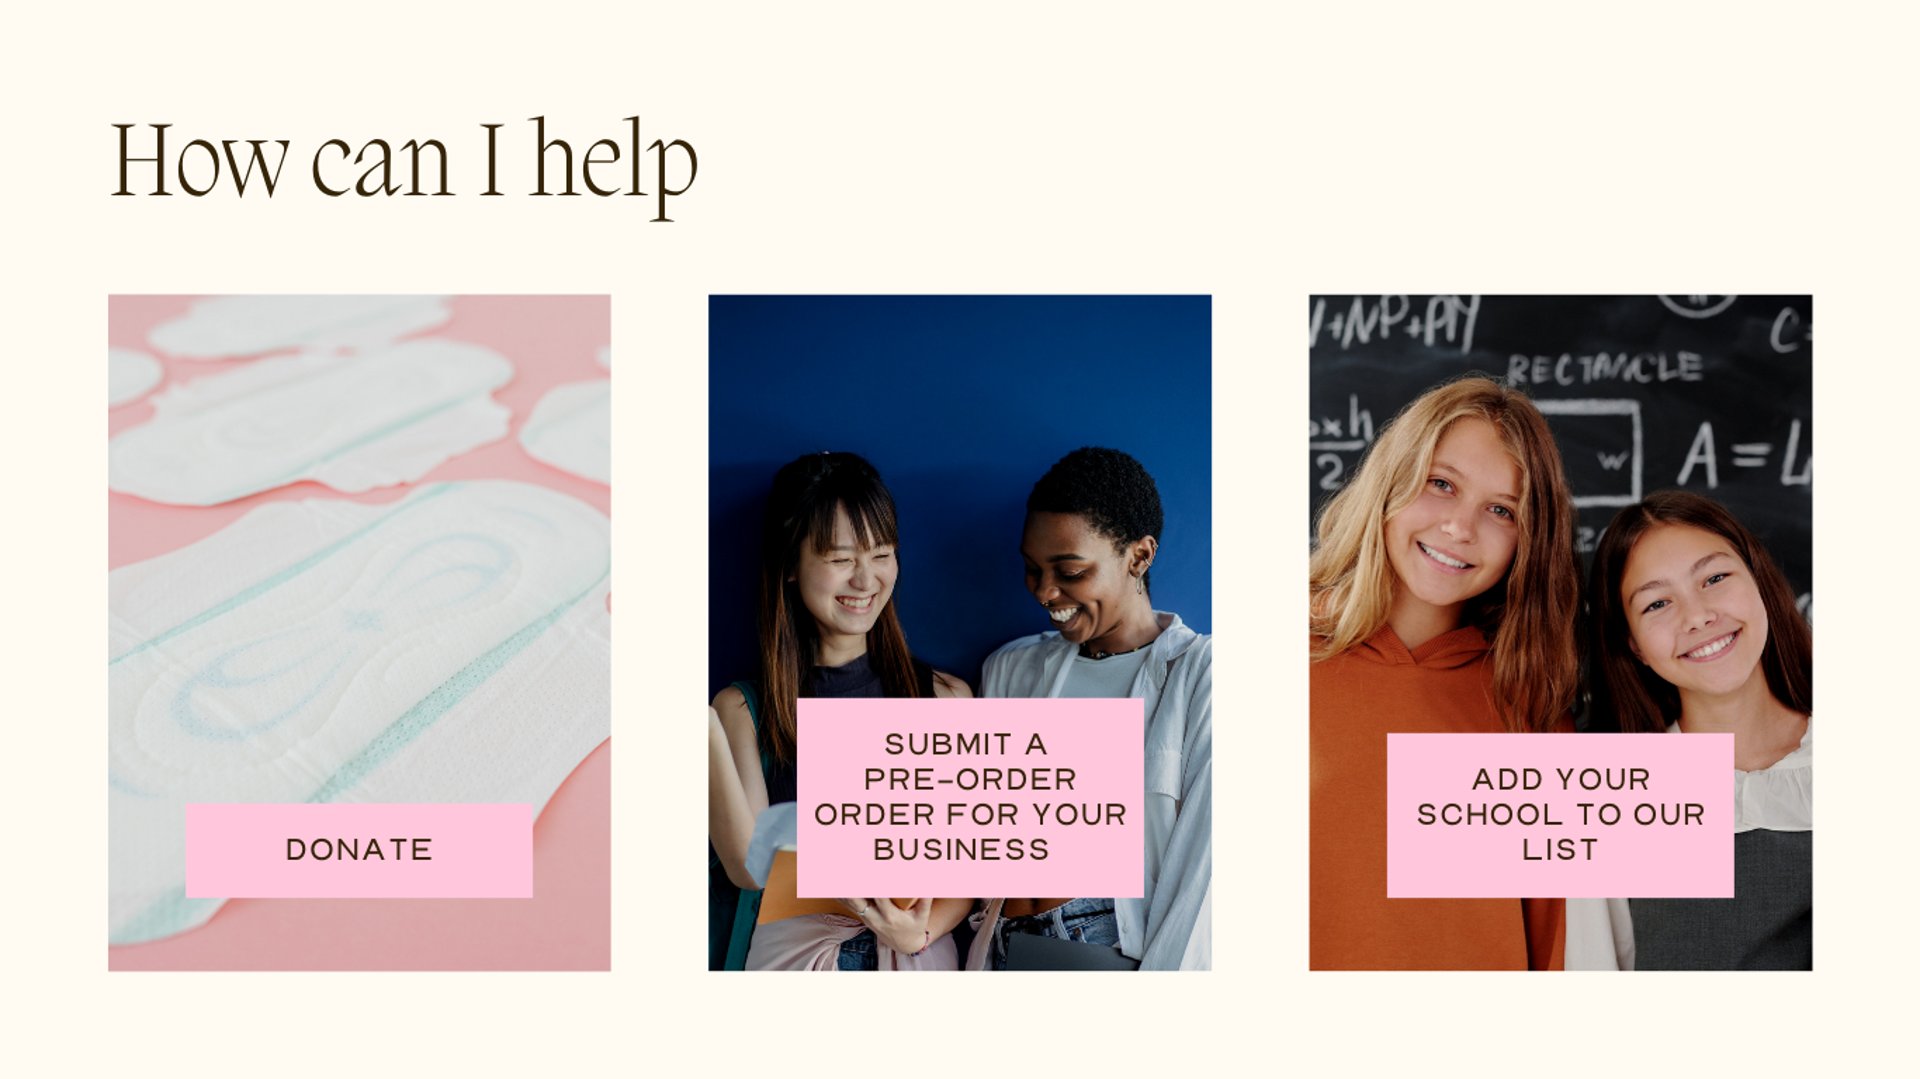The height and width of the screenshot is (1079, 1920).
Task: Click the DONATE button
Action: 359,850
